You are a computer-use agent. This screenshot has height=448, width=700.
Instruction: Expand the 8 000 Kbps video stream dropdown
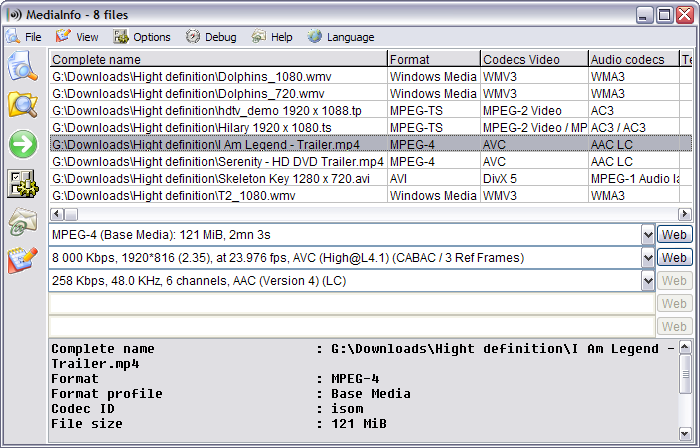(x=648, y=257)
